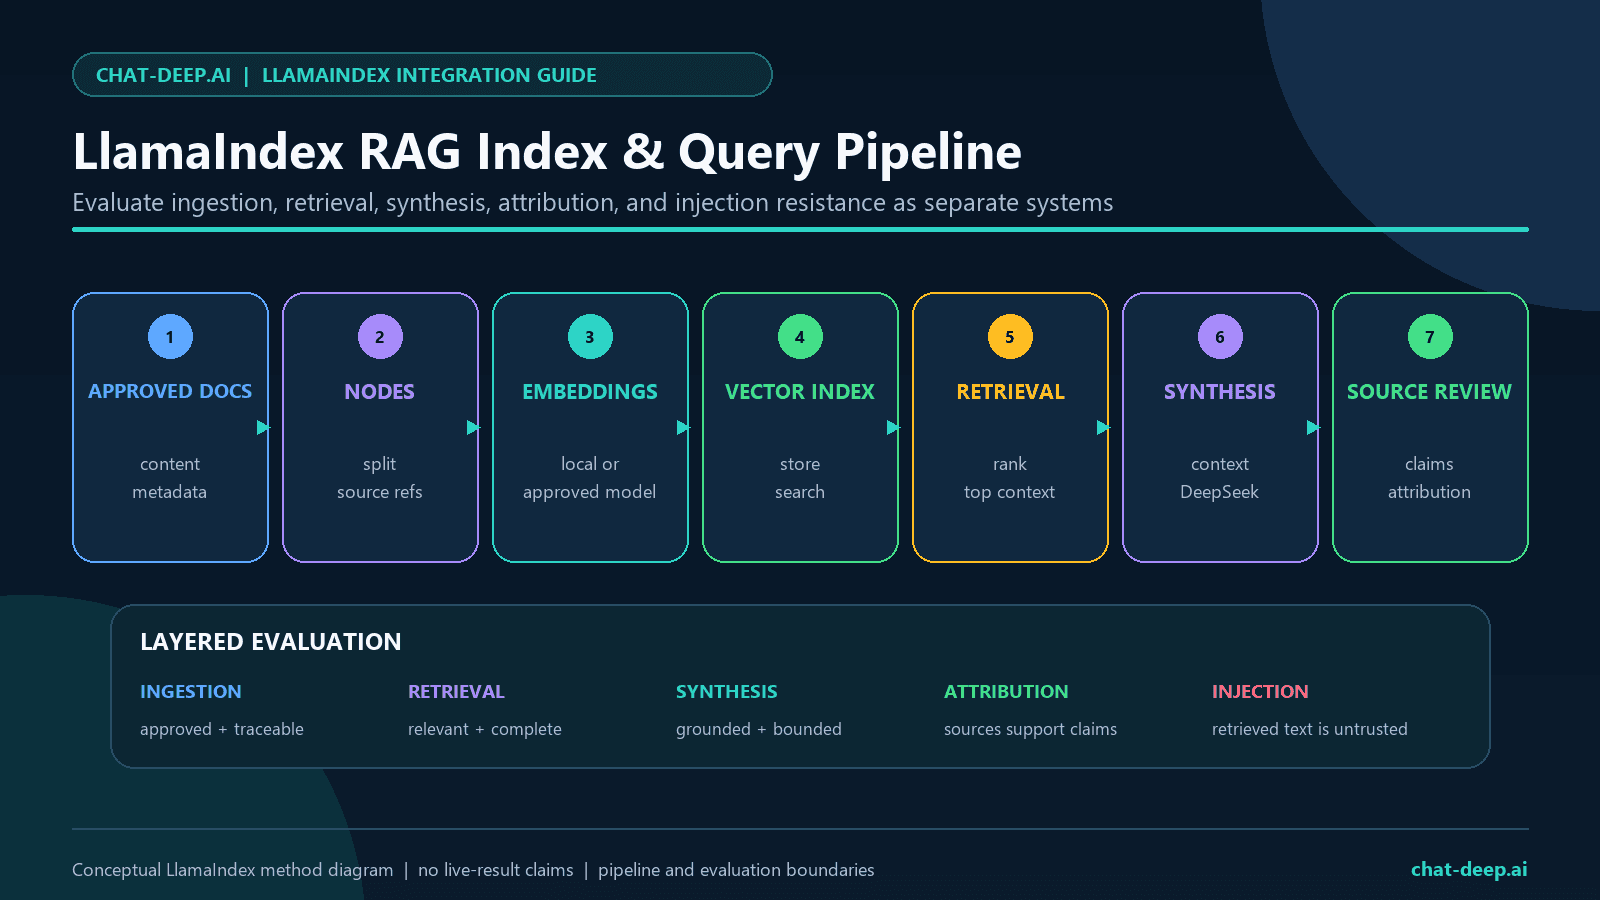Viewport: 1600px width, 900px height.
Task: Click 'sources support claims' text
Action: point(1030,729)
